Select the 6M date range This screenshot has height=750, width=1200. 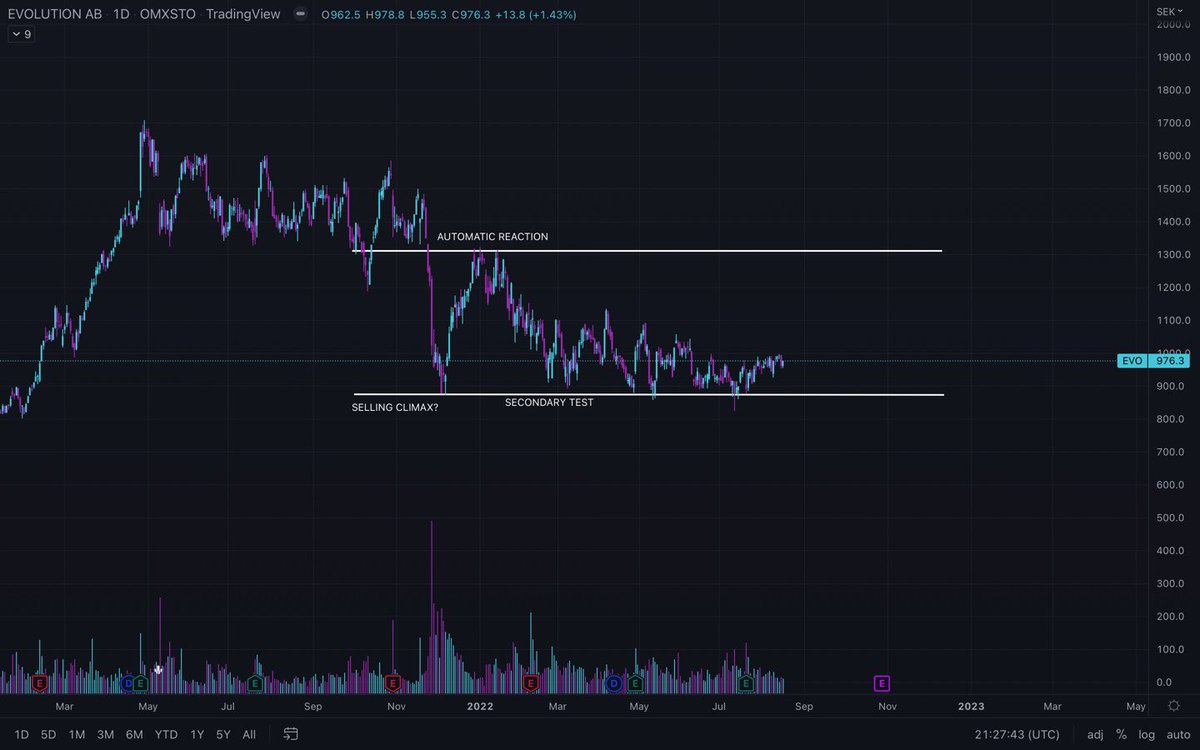[x=134, y=734]
